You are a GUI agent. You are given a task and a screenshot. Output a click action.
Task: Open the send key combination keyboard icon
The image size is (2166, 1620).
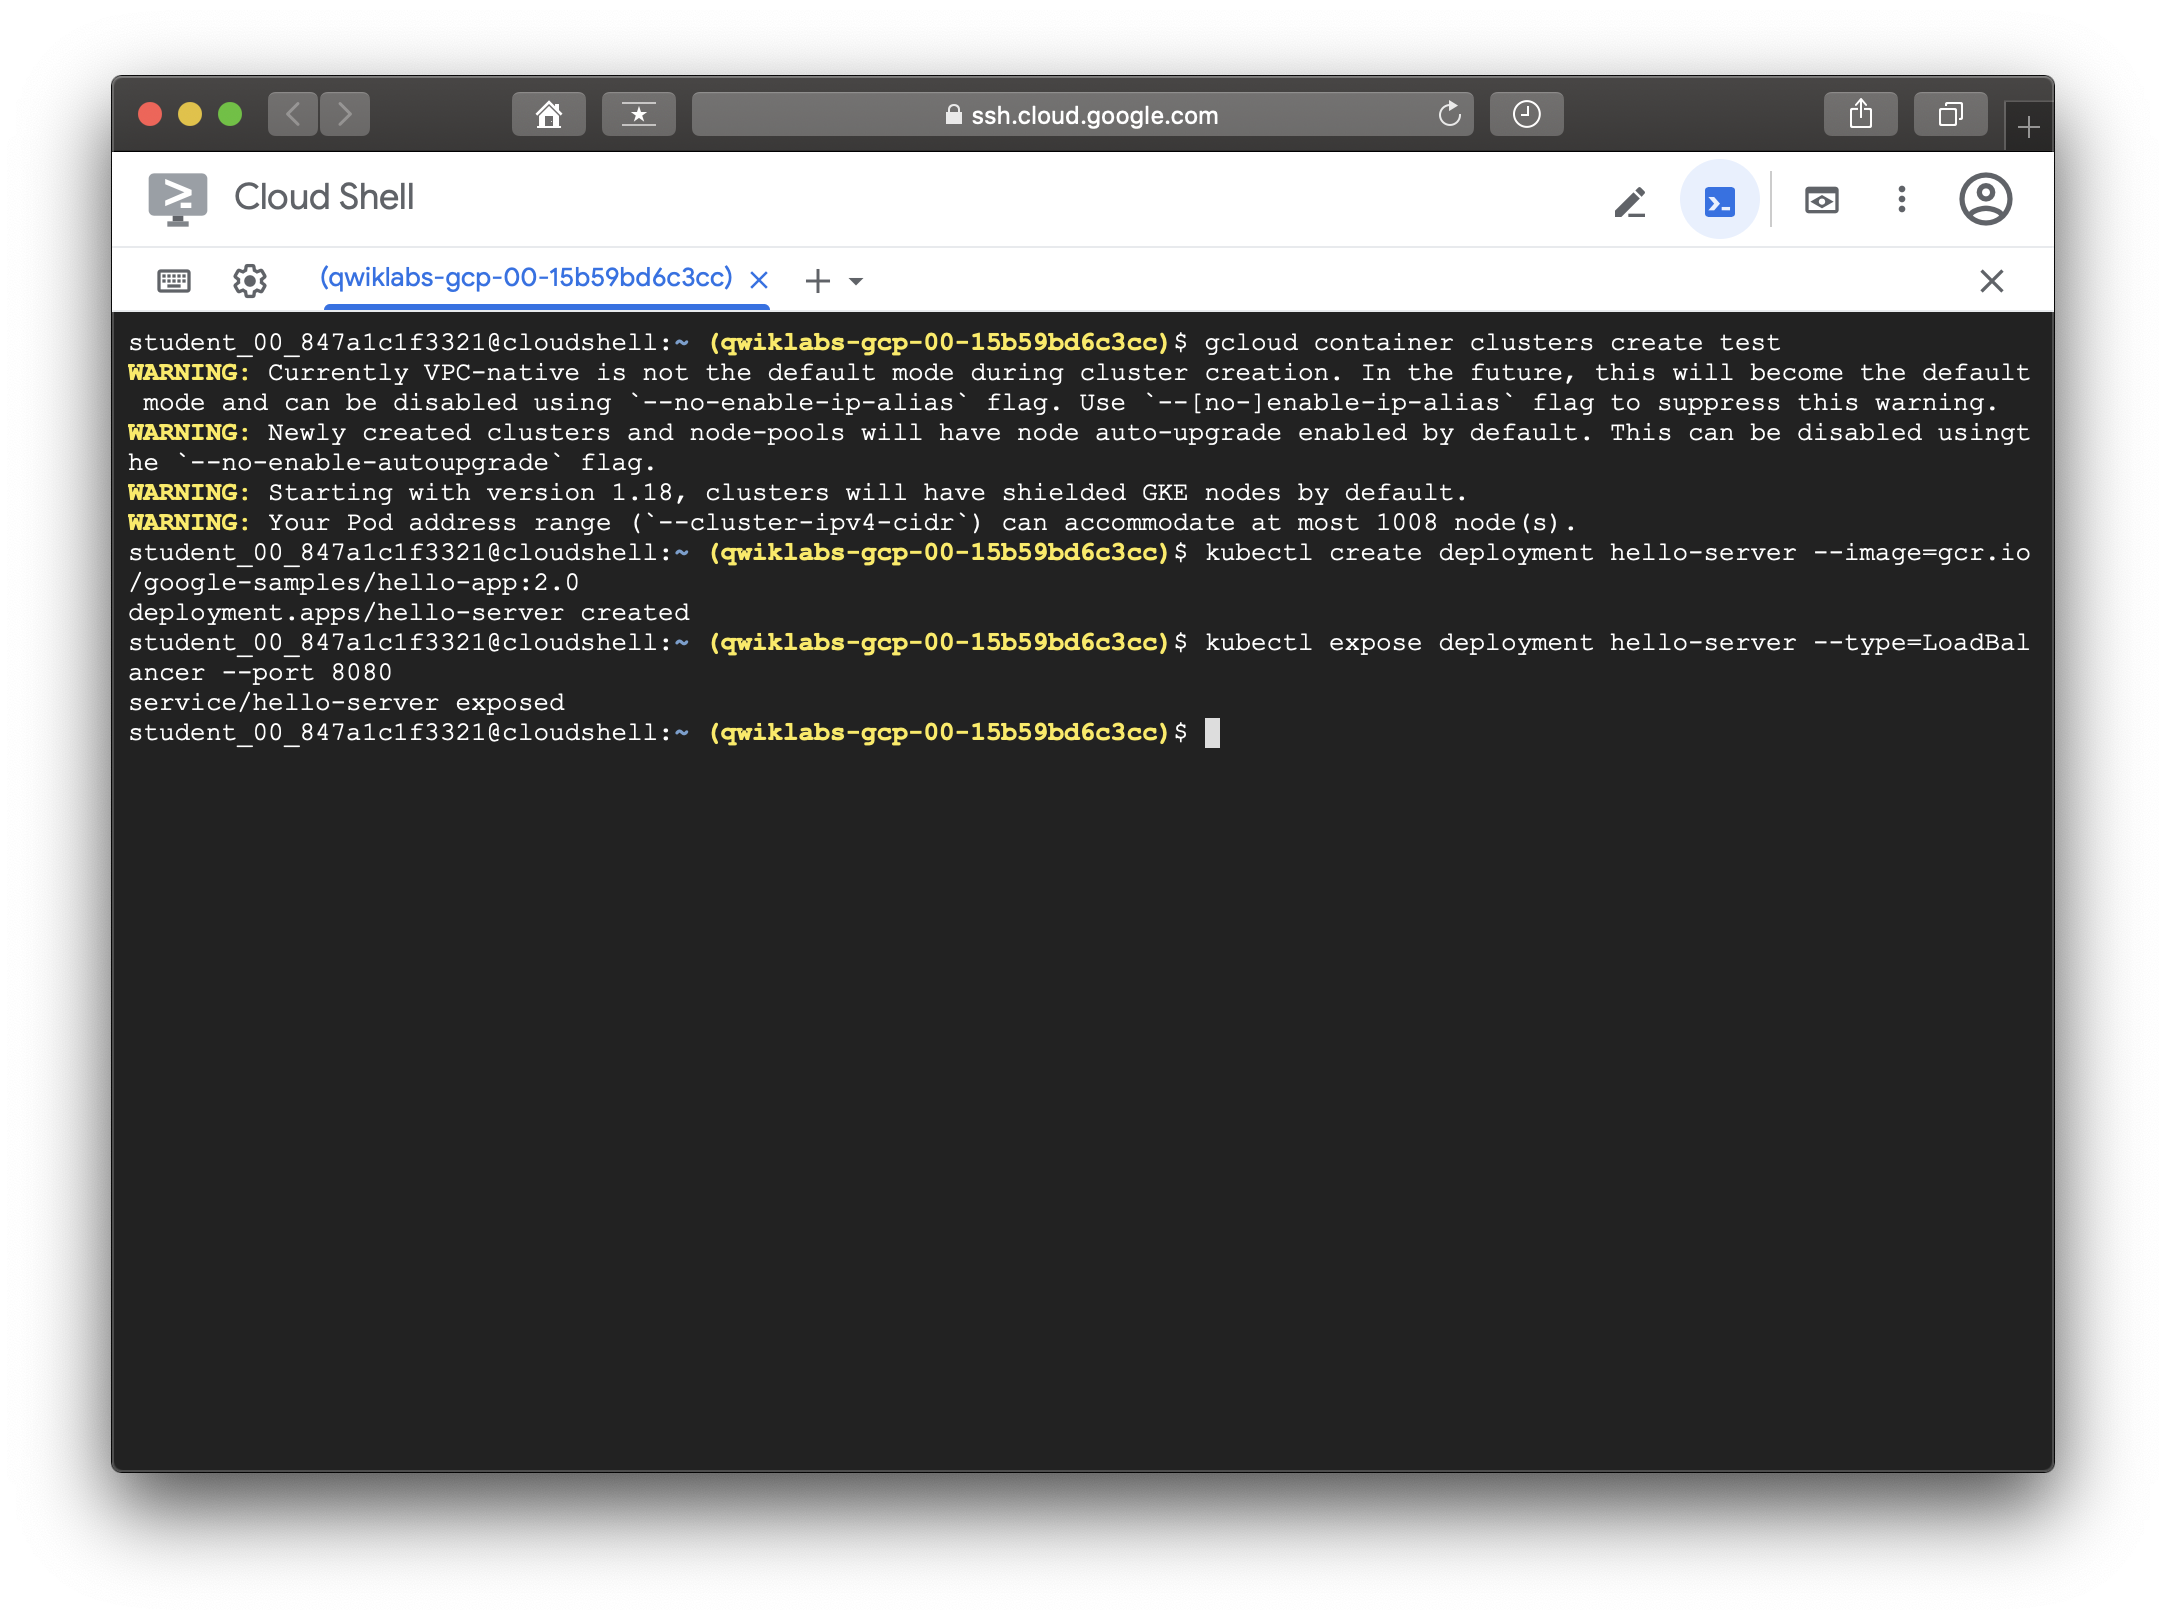click(x=174, y=281)
